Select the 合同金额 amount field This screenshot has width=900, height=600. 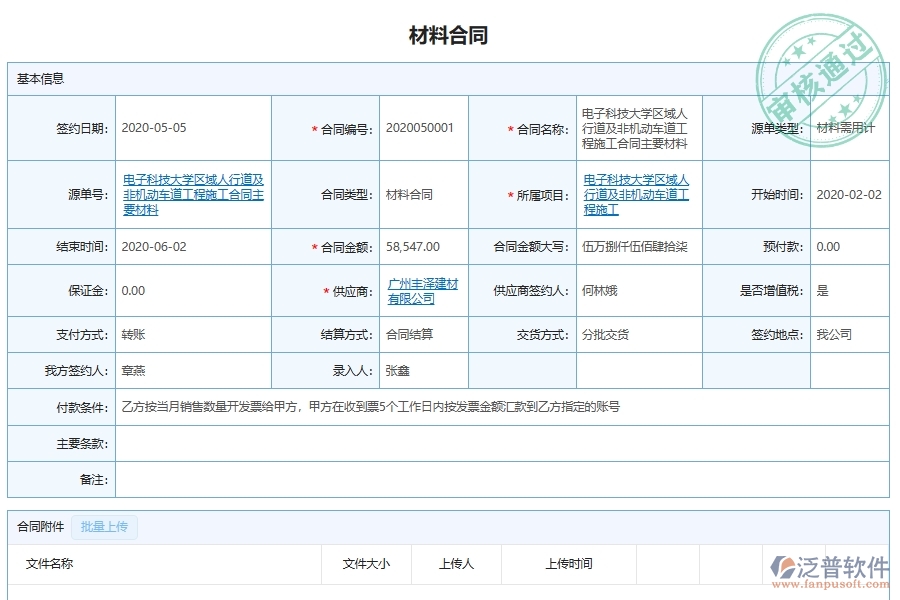[420, 246]
